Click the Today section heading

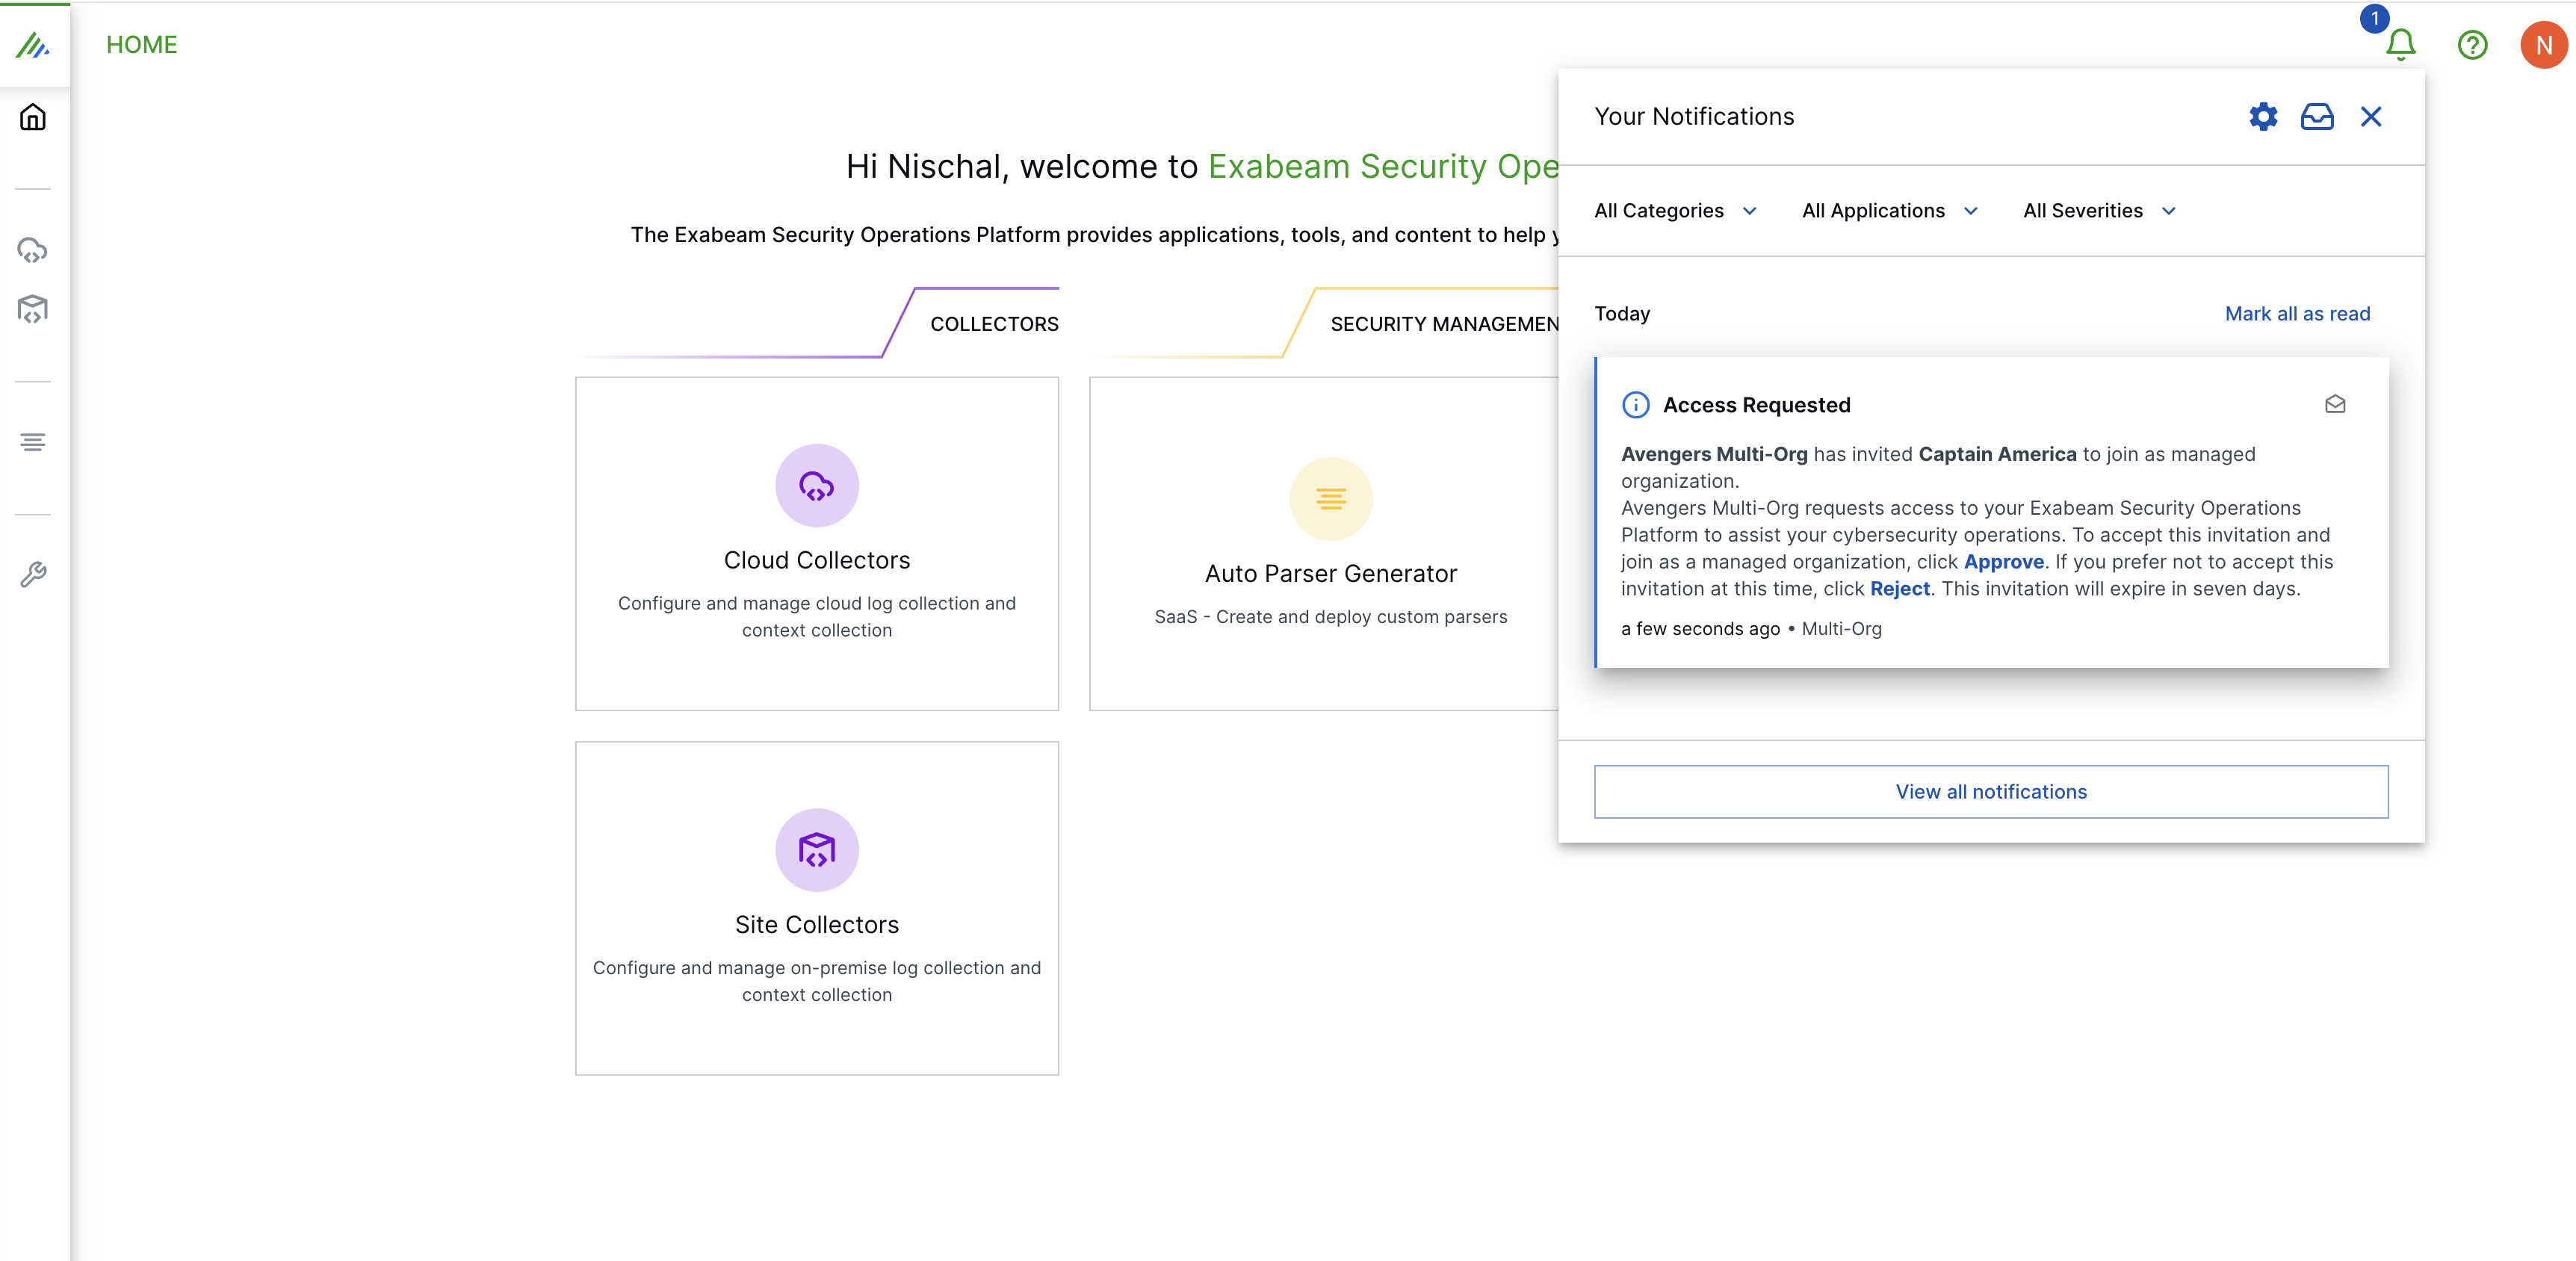[x=1622, y=314]
